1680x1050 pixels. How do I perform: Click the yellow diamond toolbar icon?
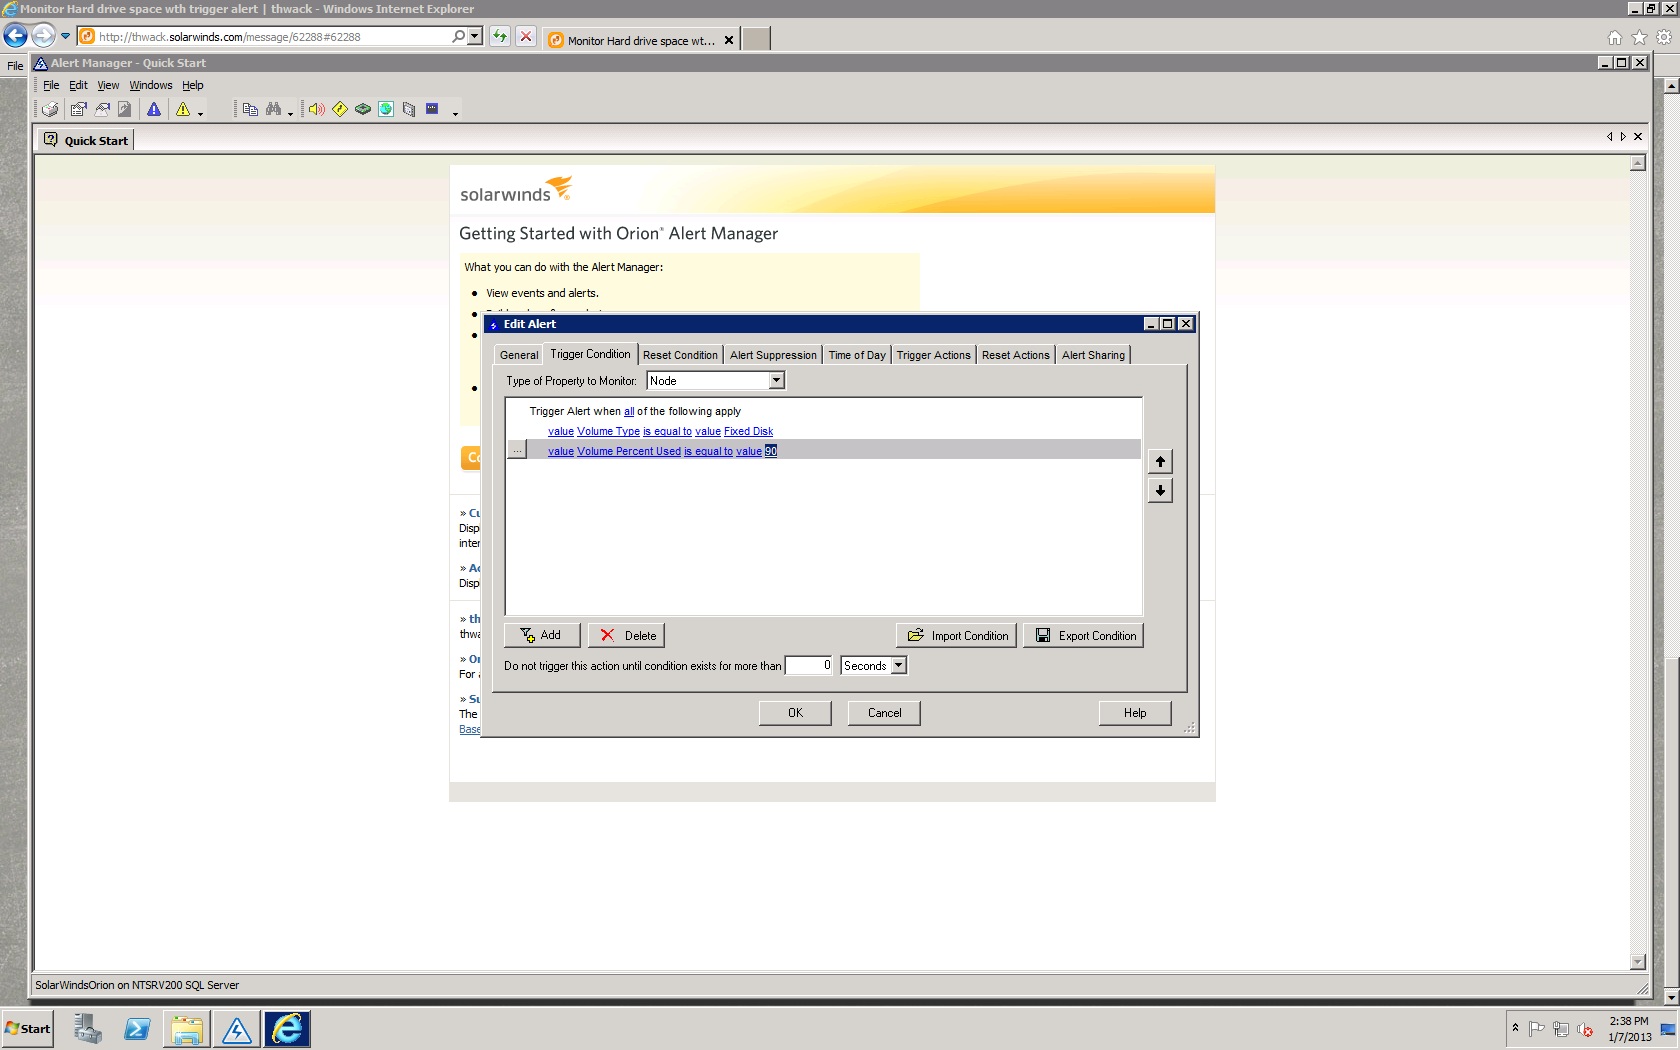340,109
